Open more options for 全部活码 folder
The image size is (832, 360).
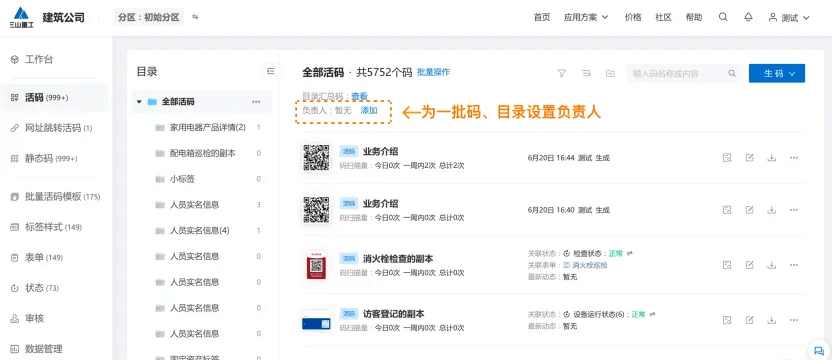tap(256, 101)
